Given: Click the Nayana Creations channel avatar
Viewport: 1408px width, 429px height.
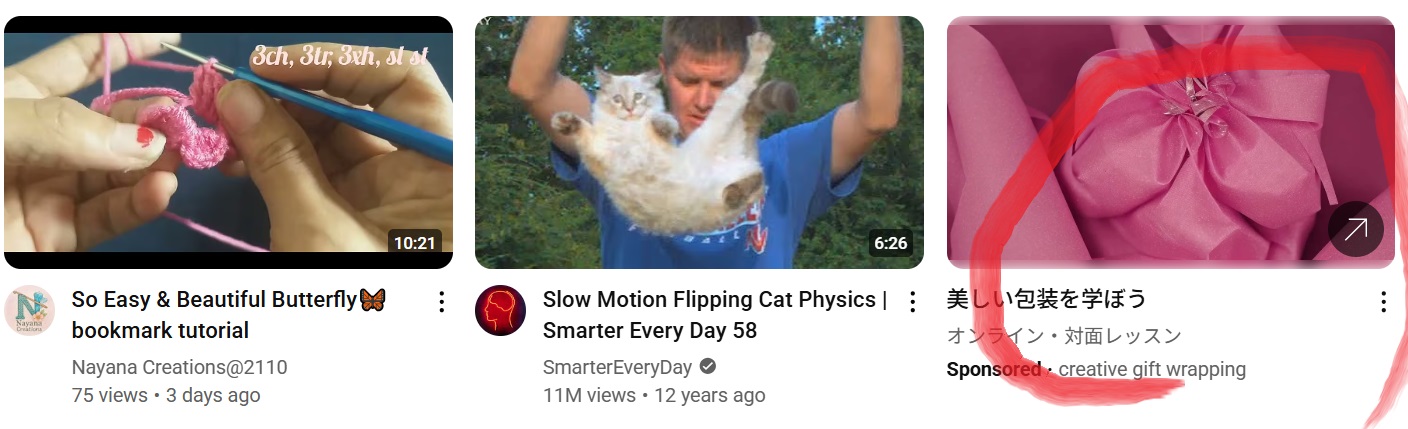Looking at the screenshot, I should (x=29, y=310).
